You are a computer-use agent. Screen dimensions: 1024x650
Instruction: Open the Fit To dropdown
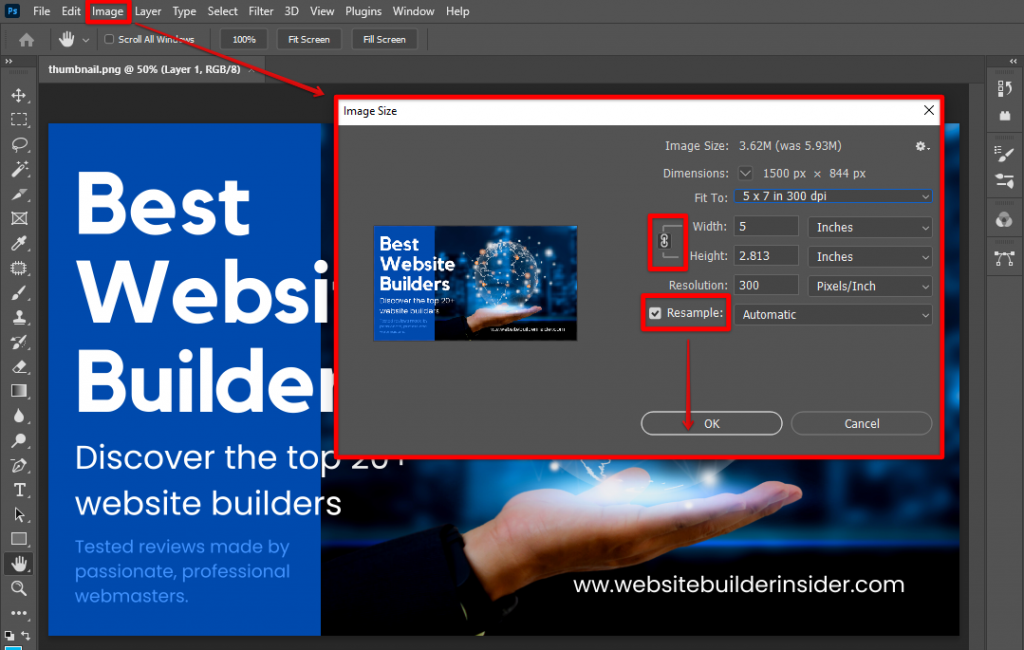click(833, 197)
